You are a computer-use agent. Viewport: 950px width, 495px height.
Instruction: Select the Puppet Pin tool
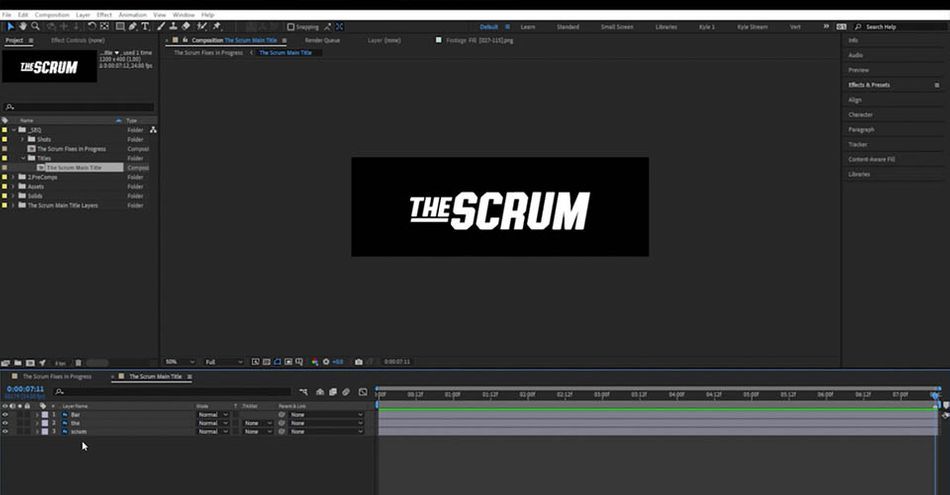pyautogui.click(x=217, y=27)
